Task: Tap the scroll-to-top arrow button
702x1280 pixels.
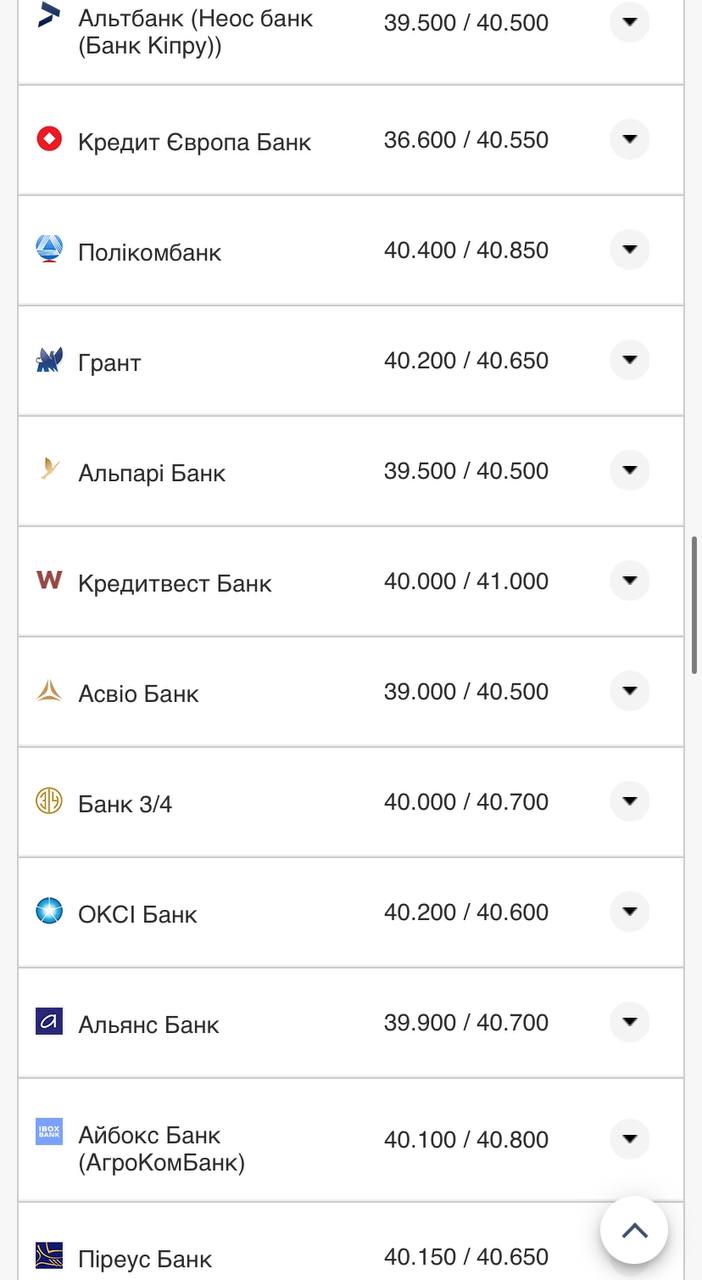Action: tap(634, 1230)
